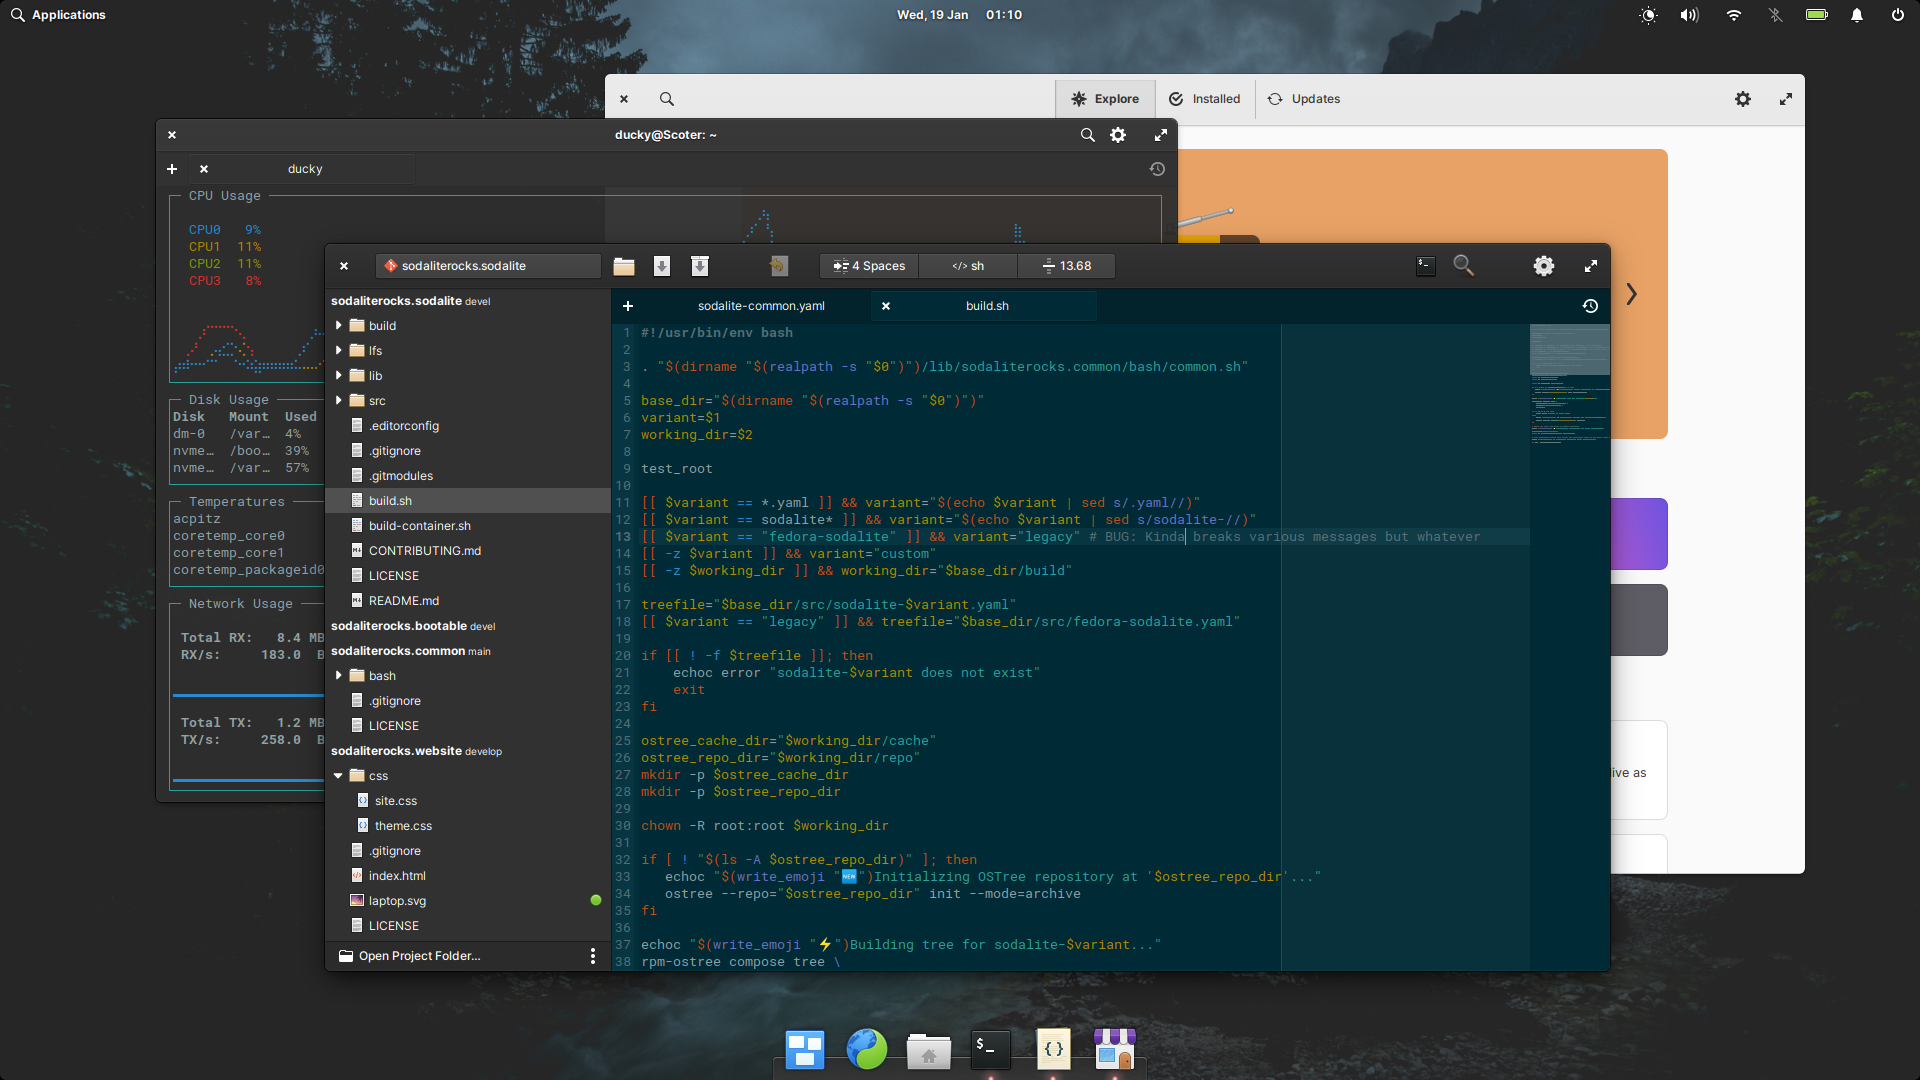Click Open Project Folder button
Screen dimensions: 1920x1080
click(x=420, y=956)
